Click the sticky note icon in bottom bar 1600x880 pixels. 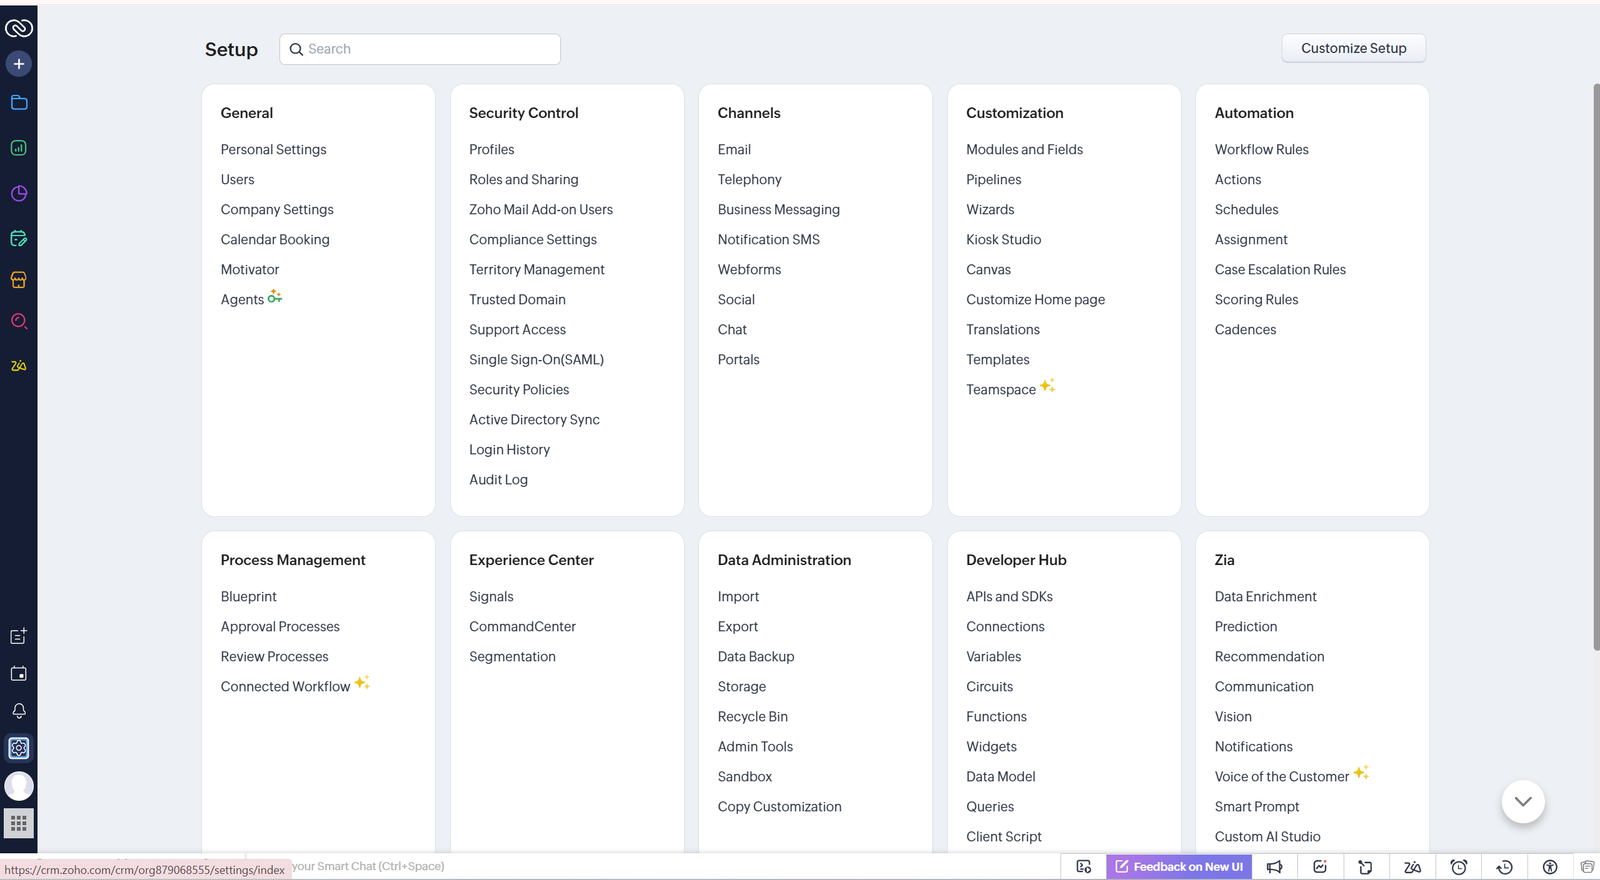pos(1365,867)
